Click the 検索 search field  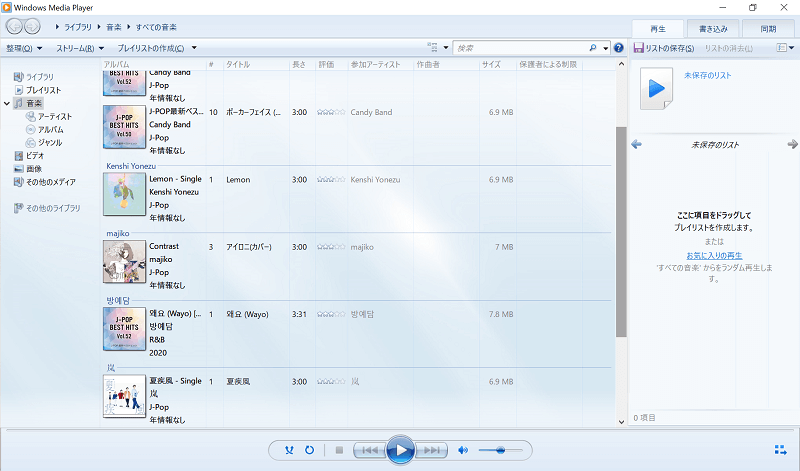pyautogui.click(x=520, y=48)
